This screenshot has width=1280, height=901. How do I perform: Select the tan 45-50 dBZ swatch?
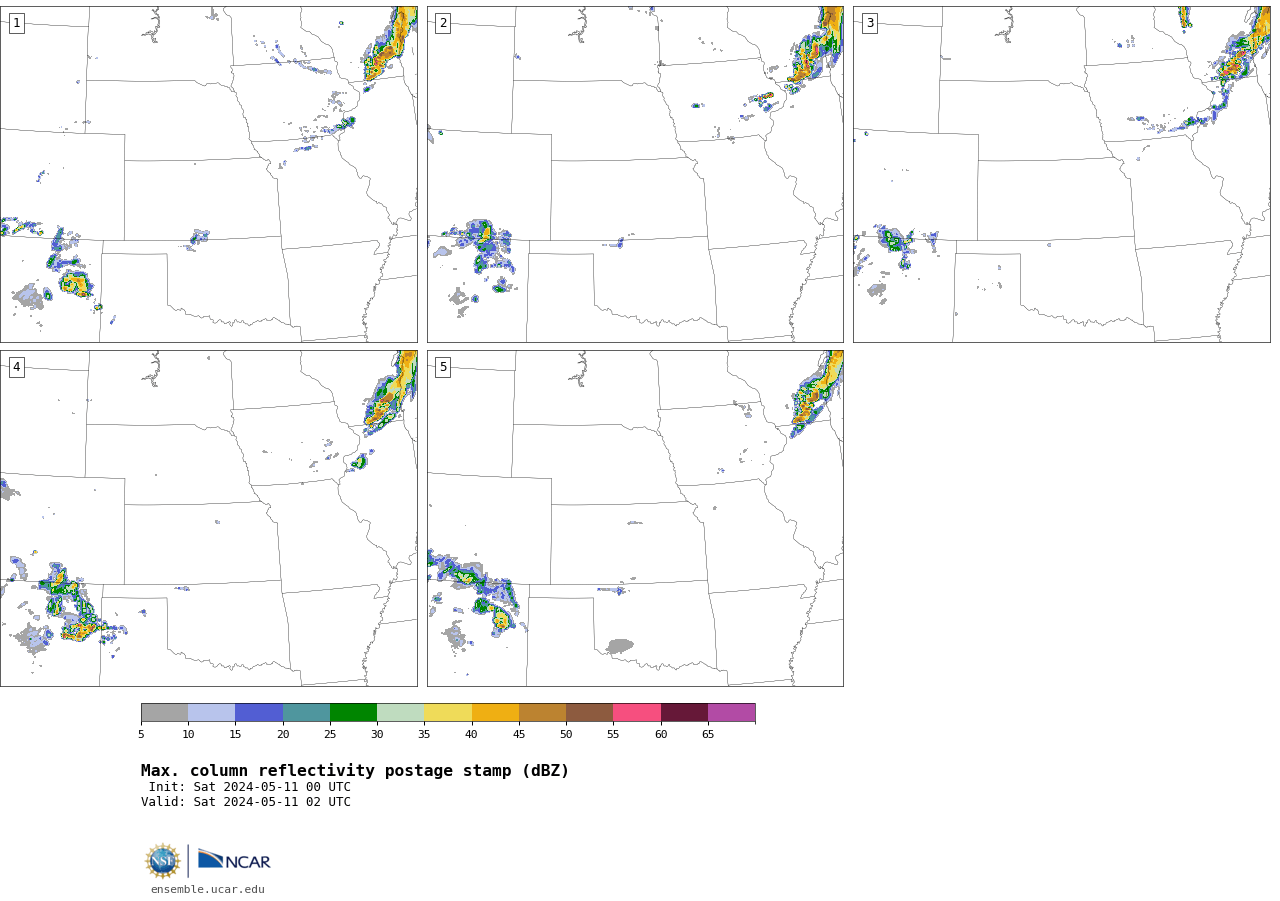(542, 713)
